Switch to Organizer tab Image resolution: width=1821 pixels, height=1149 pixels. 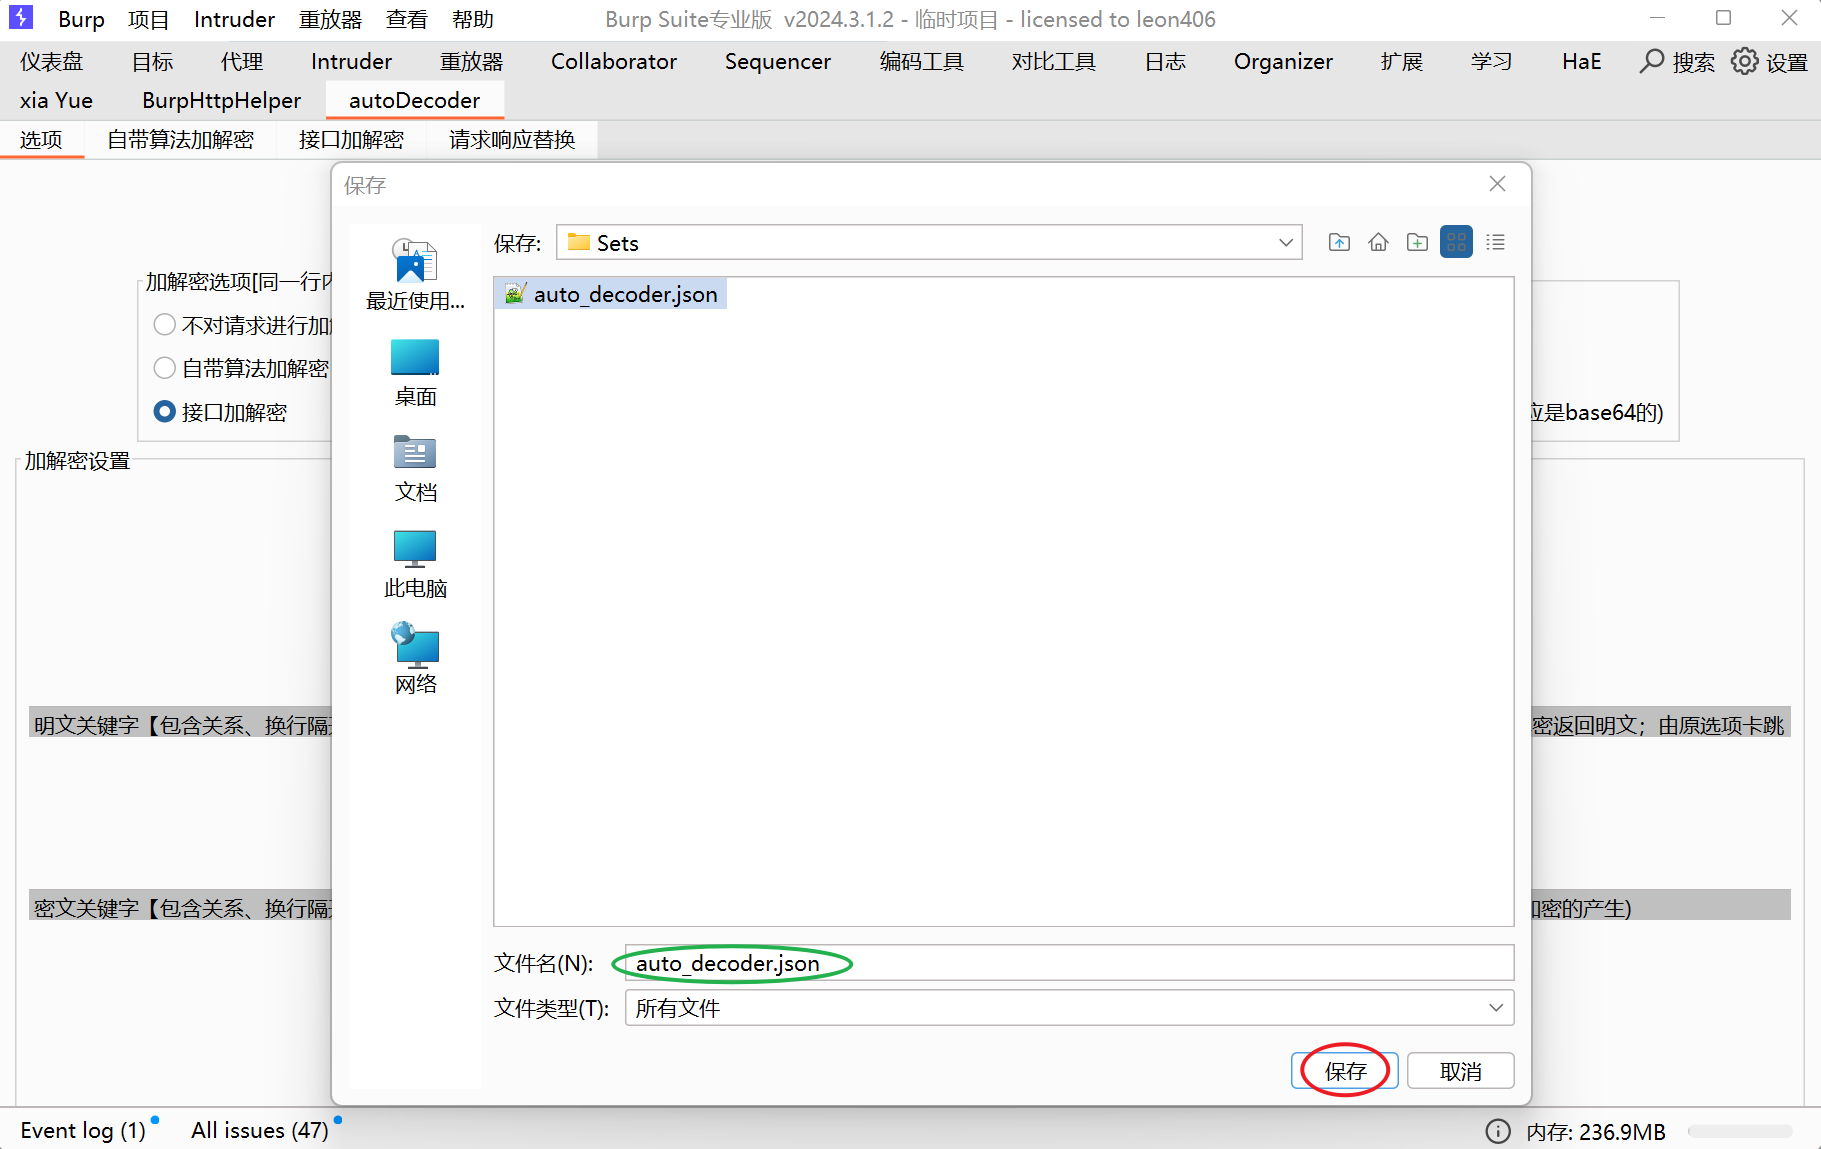pyautogui.click(x=1283, y=62)
